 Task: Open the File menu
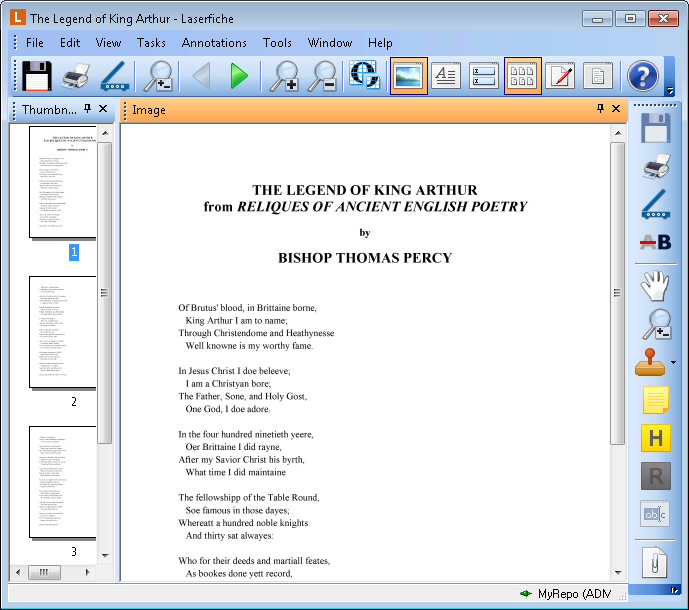click(34, 43)
